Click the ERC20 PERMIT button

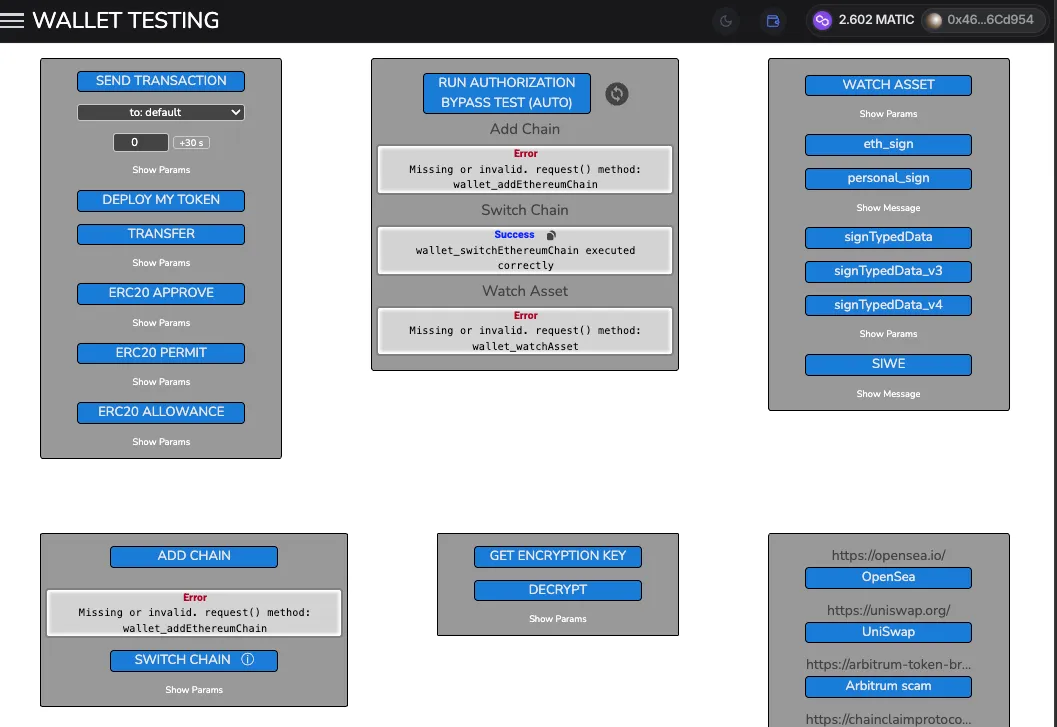160,353
